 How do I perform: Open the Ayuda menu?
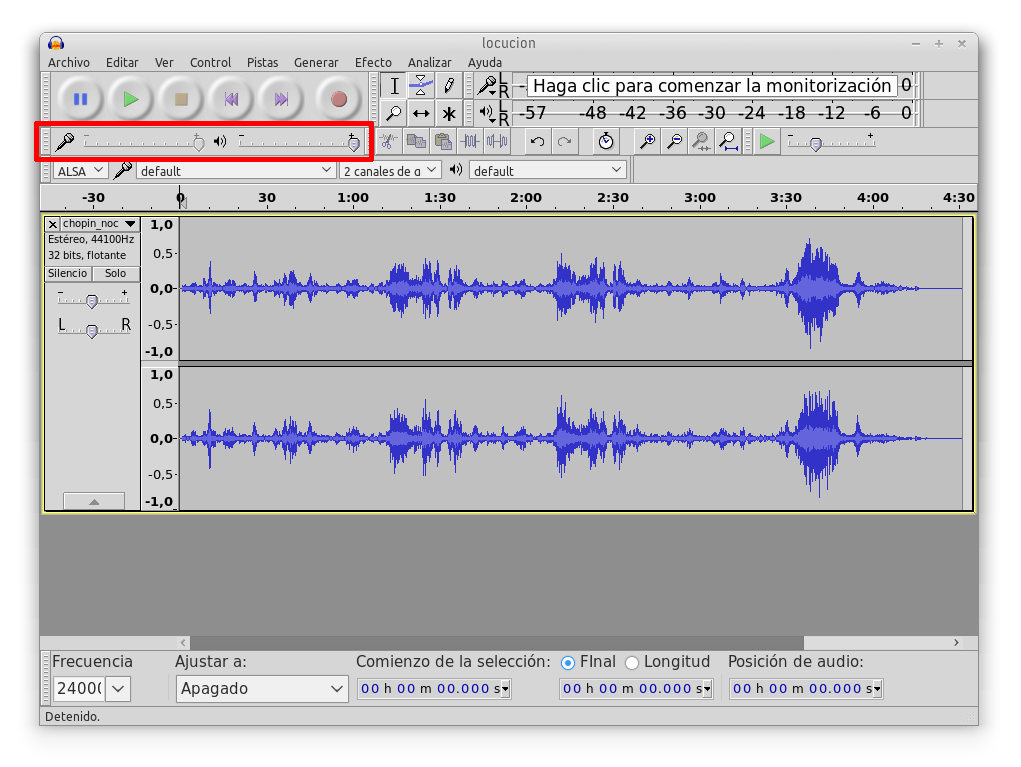(x=484, y=63)
